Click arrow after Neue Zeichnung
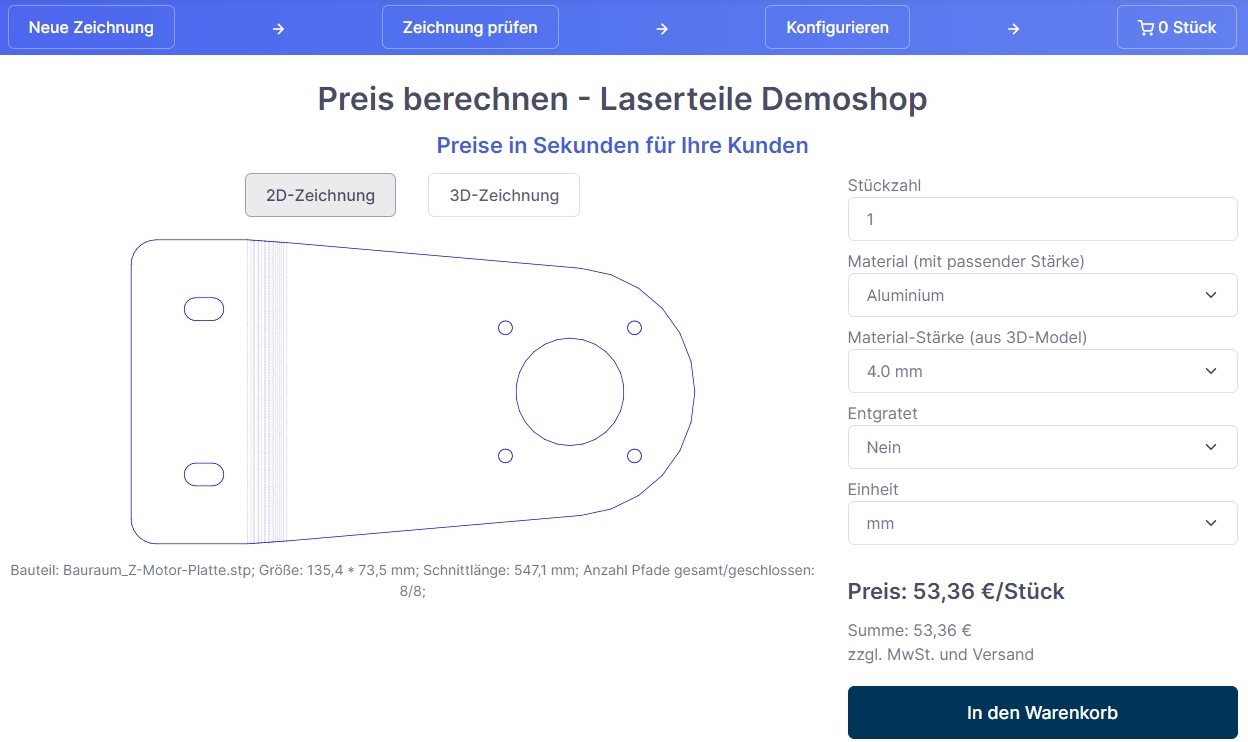Screen dimensions: 1248x742 click(279, 28)
